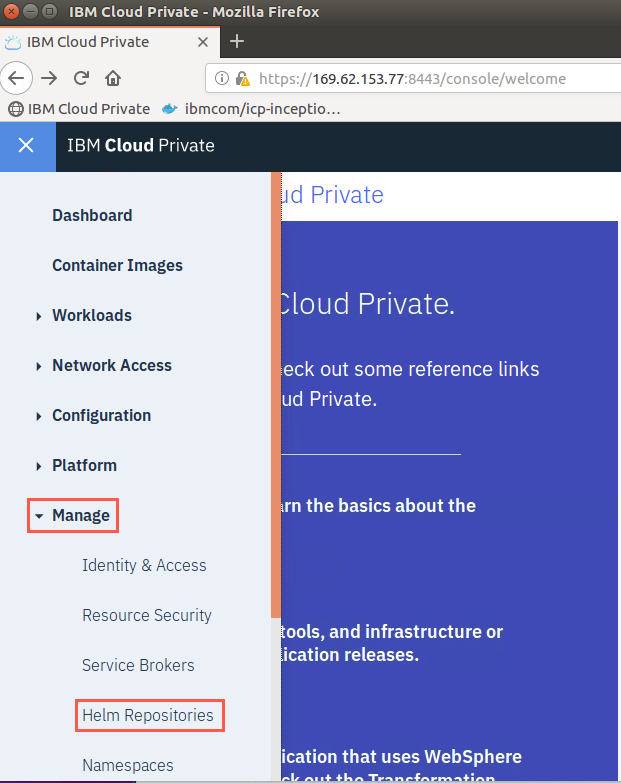This screenshot has height=783, width=621.
Task: Select Helm Repositories under Manage
Action: click(x=148, y=715)
